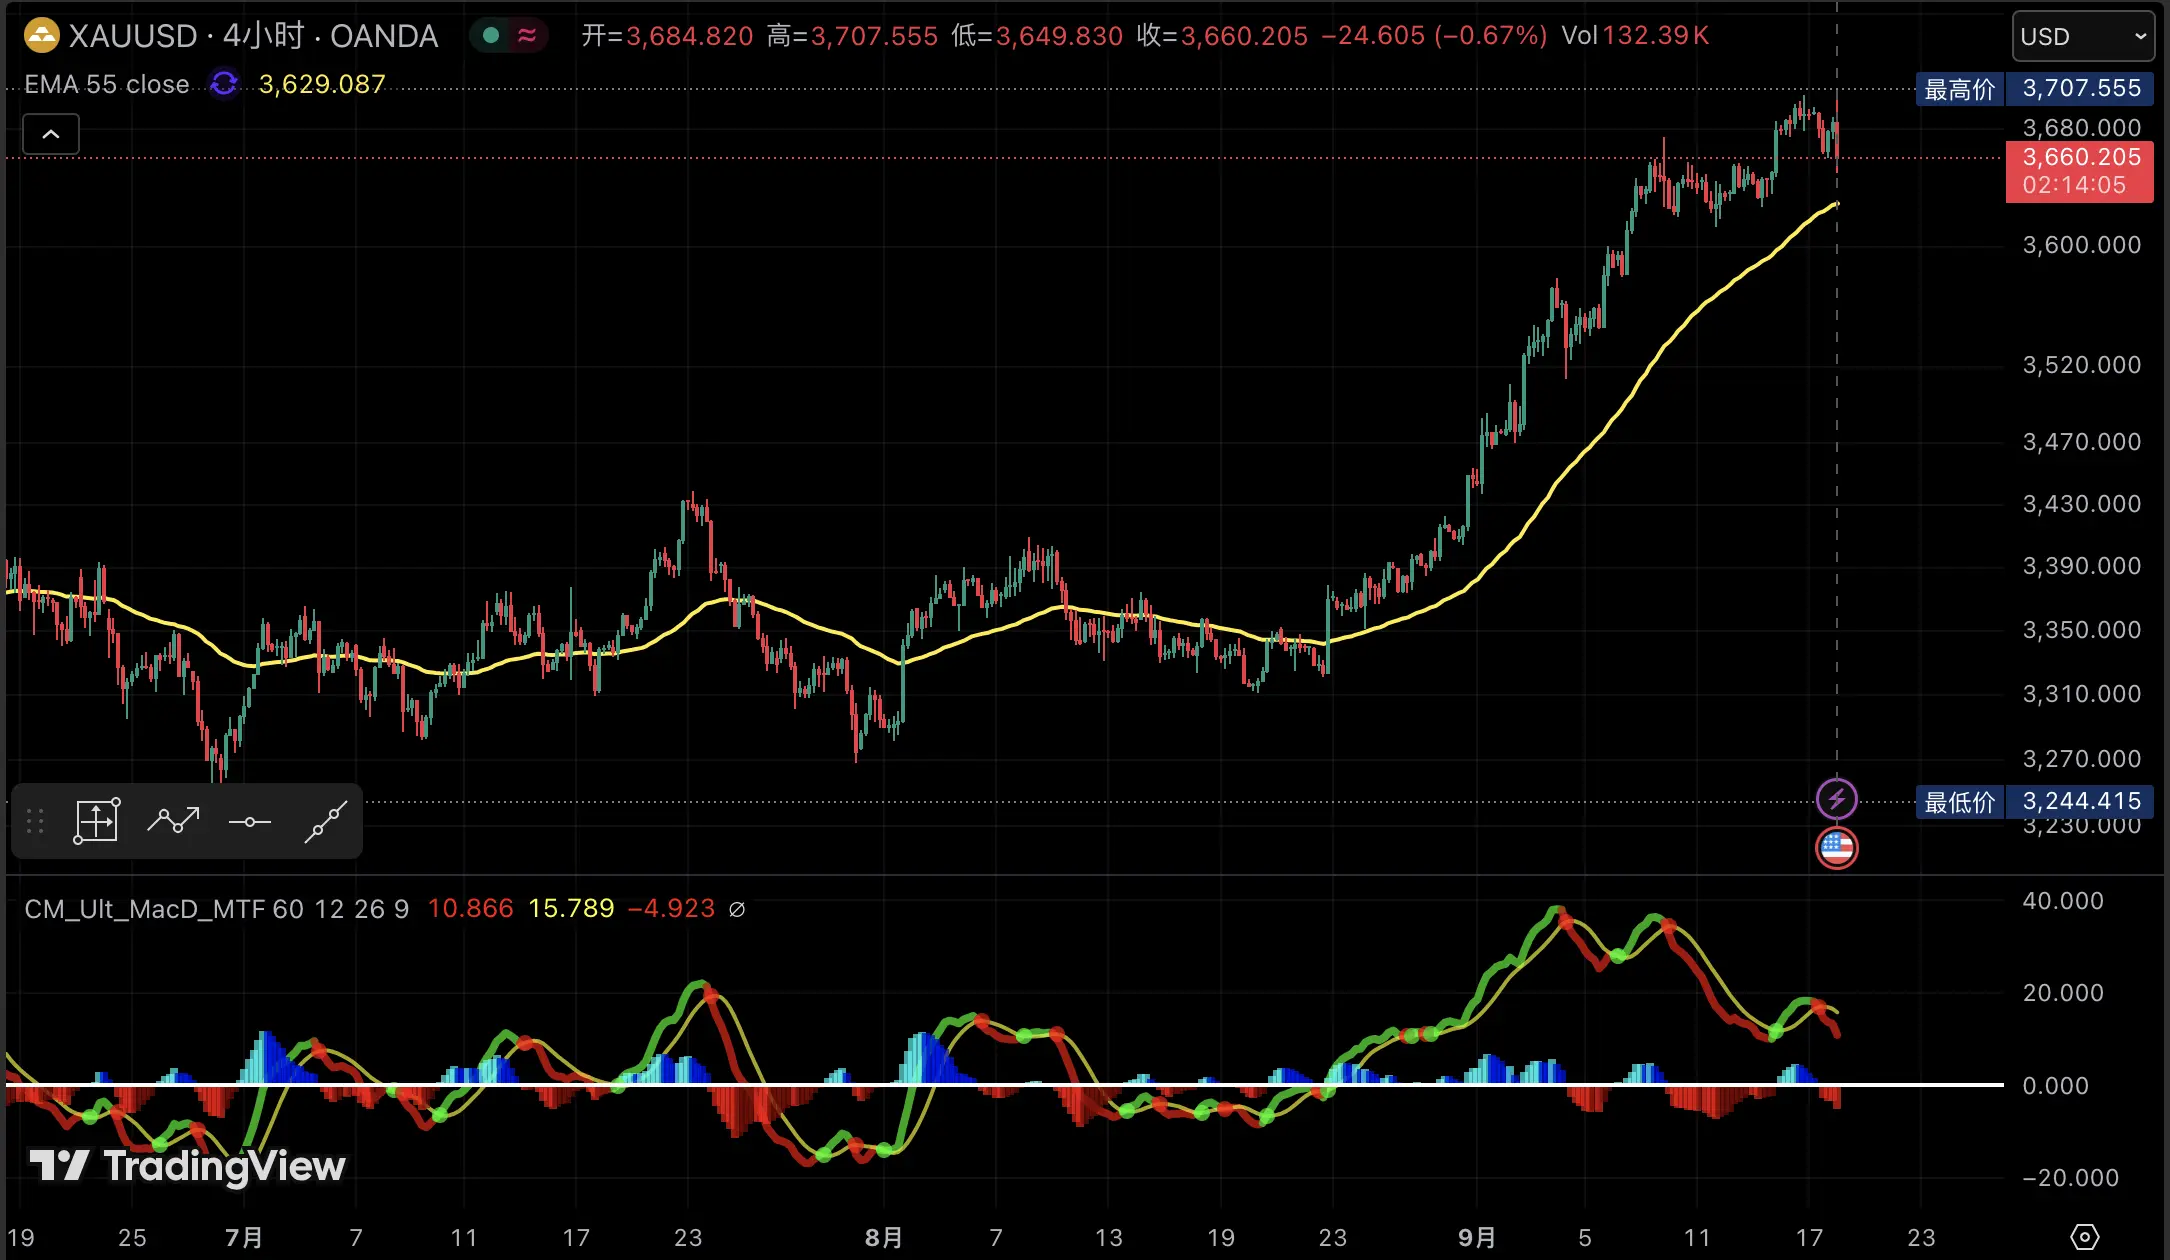Click the EMA 55 purple refresh icon
Screen dimensions: 2170x1260
click(x=224, y=84)
